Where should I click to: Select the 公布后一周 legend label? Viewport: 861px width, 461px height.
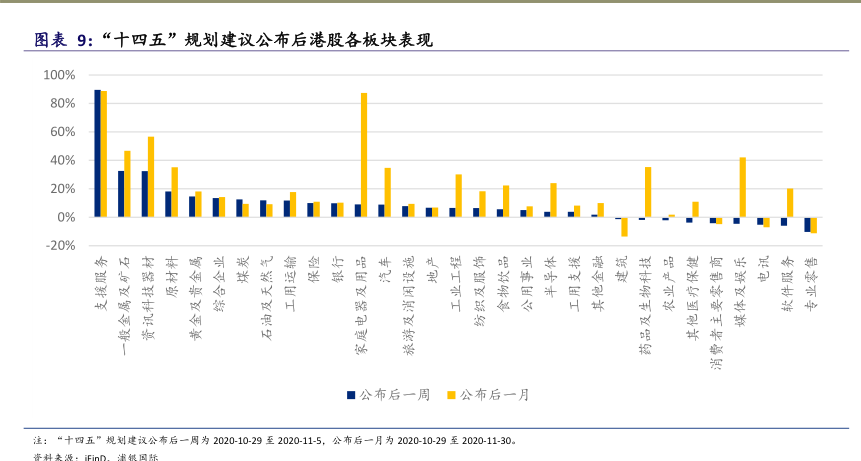[x=394, y=395]
